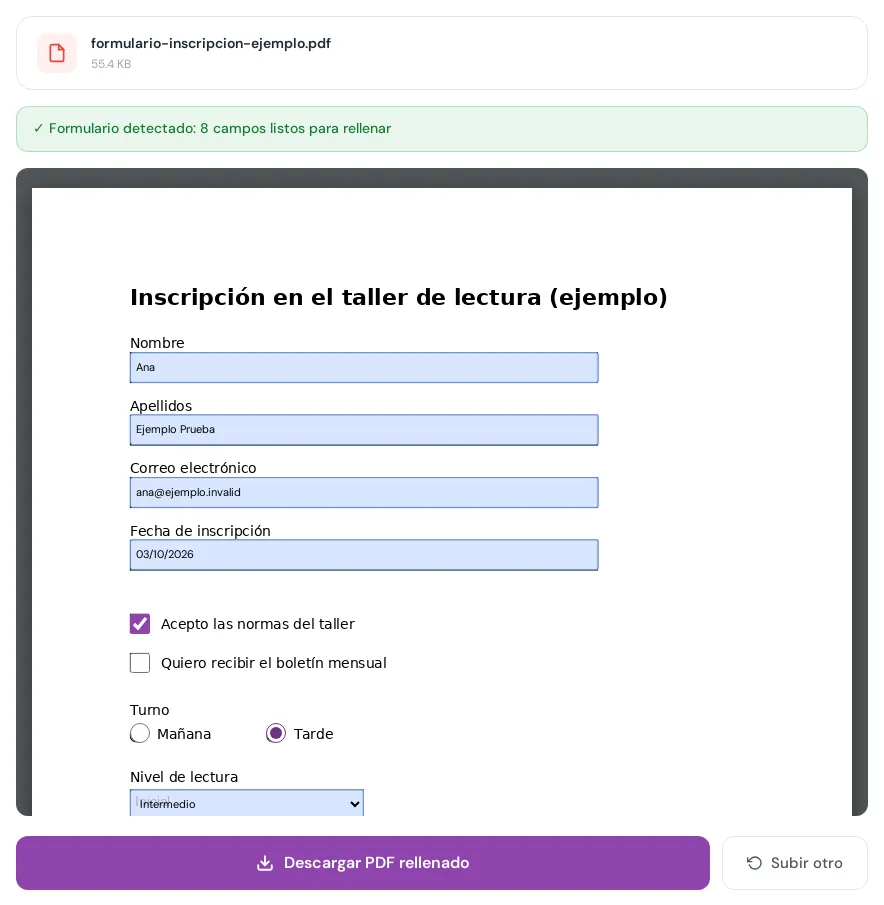The image size is (884, 905).
Task: Check Quiero recibir el boletín mensual
Action: (x=140, y=663)
